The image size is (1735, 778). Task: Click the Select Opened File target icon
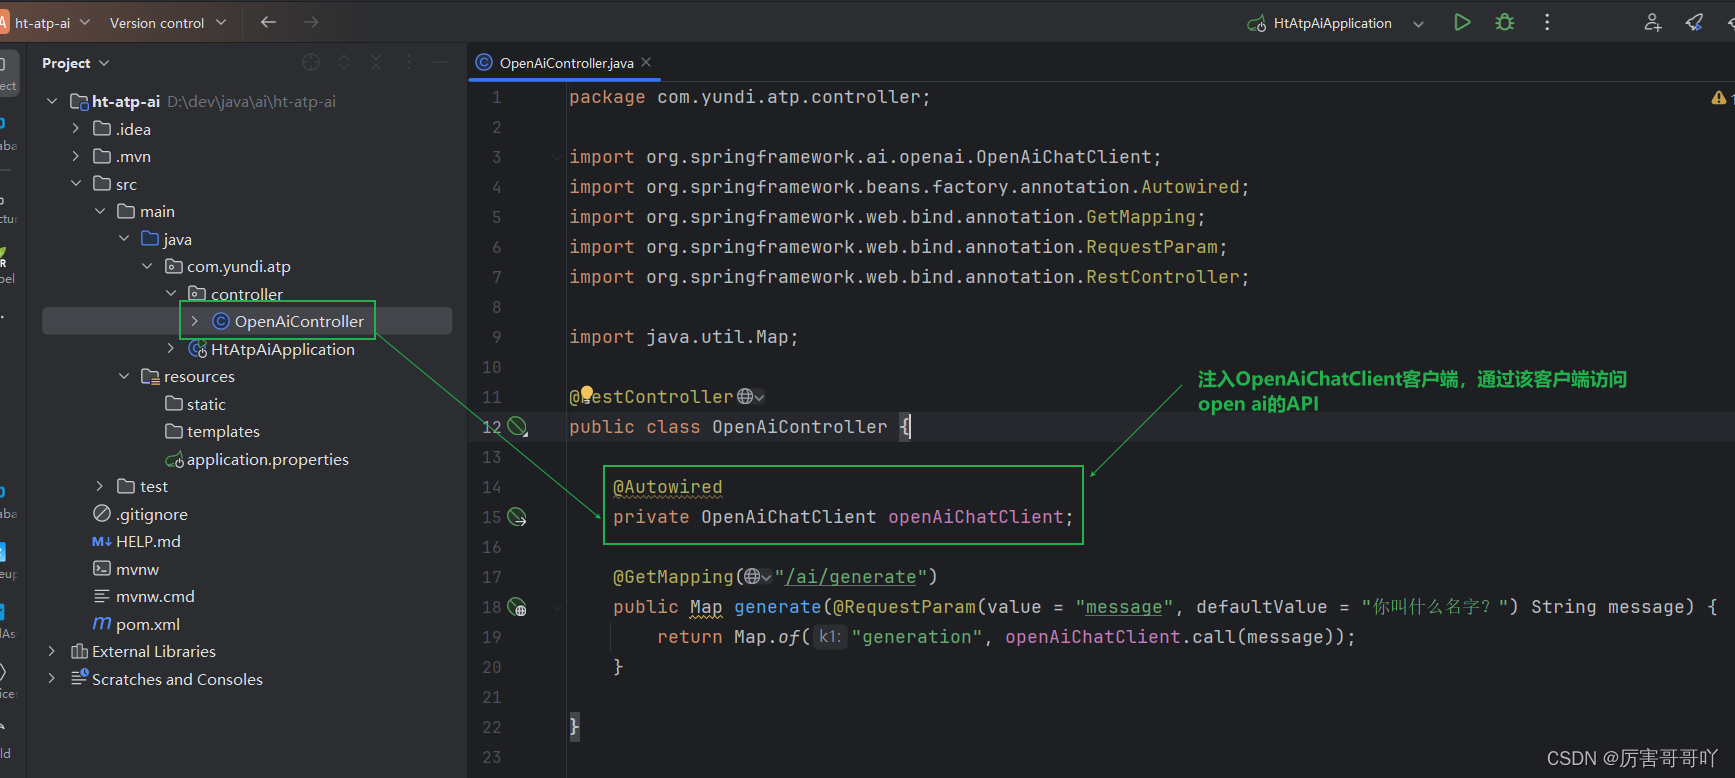[311, 62]
